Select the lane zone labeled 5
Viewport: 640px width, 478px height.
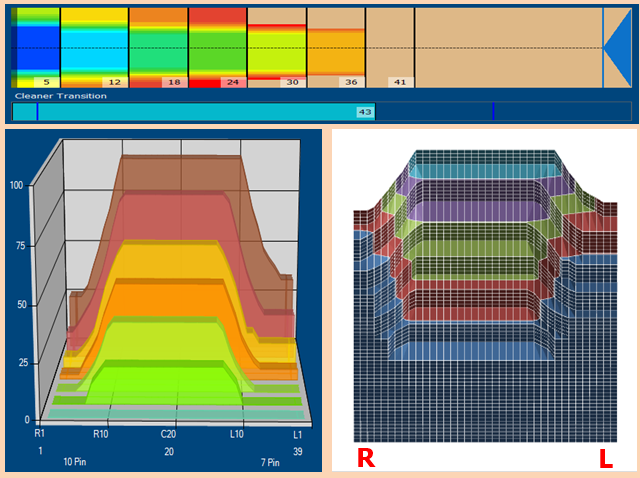point(36,47)
